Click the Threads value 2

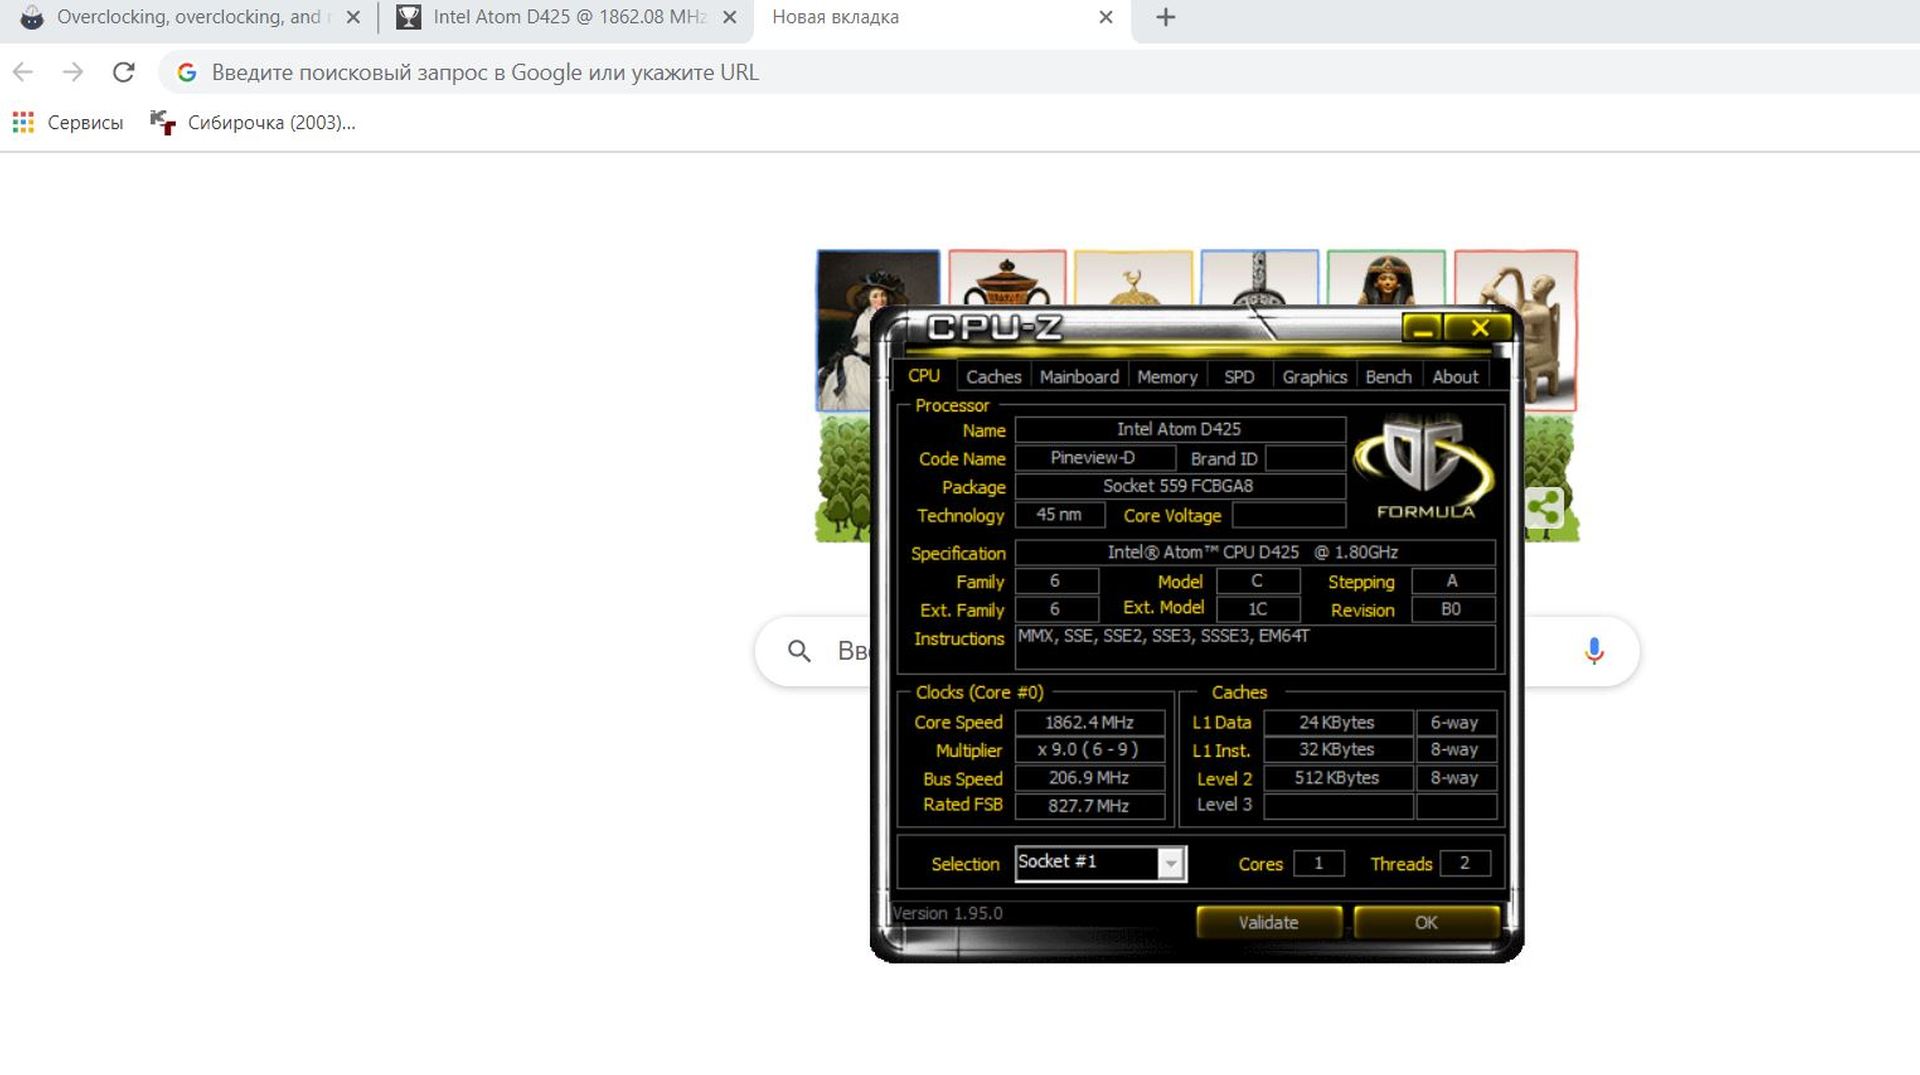(x=1465, y=863)
